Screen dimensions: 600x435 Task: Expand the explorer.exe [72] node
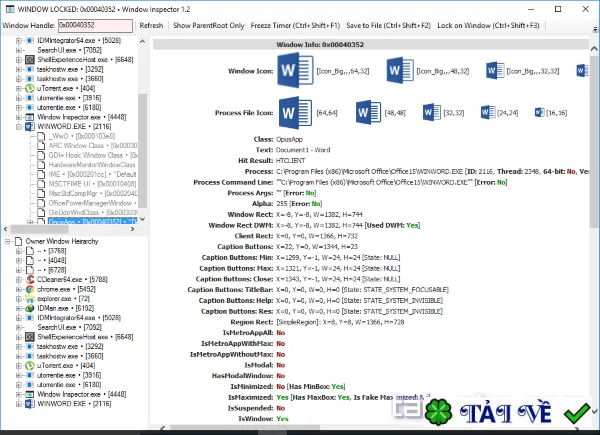[18, 299]
